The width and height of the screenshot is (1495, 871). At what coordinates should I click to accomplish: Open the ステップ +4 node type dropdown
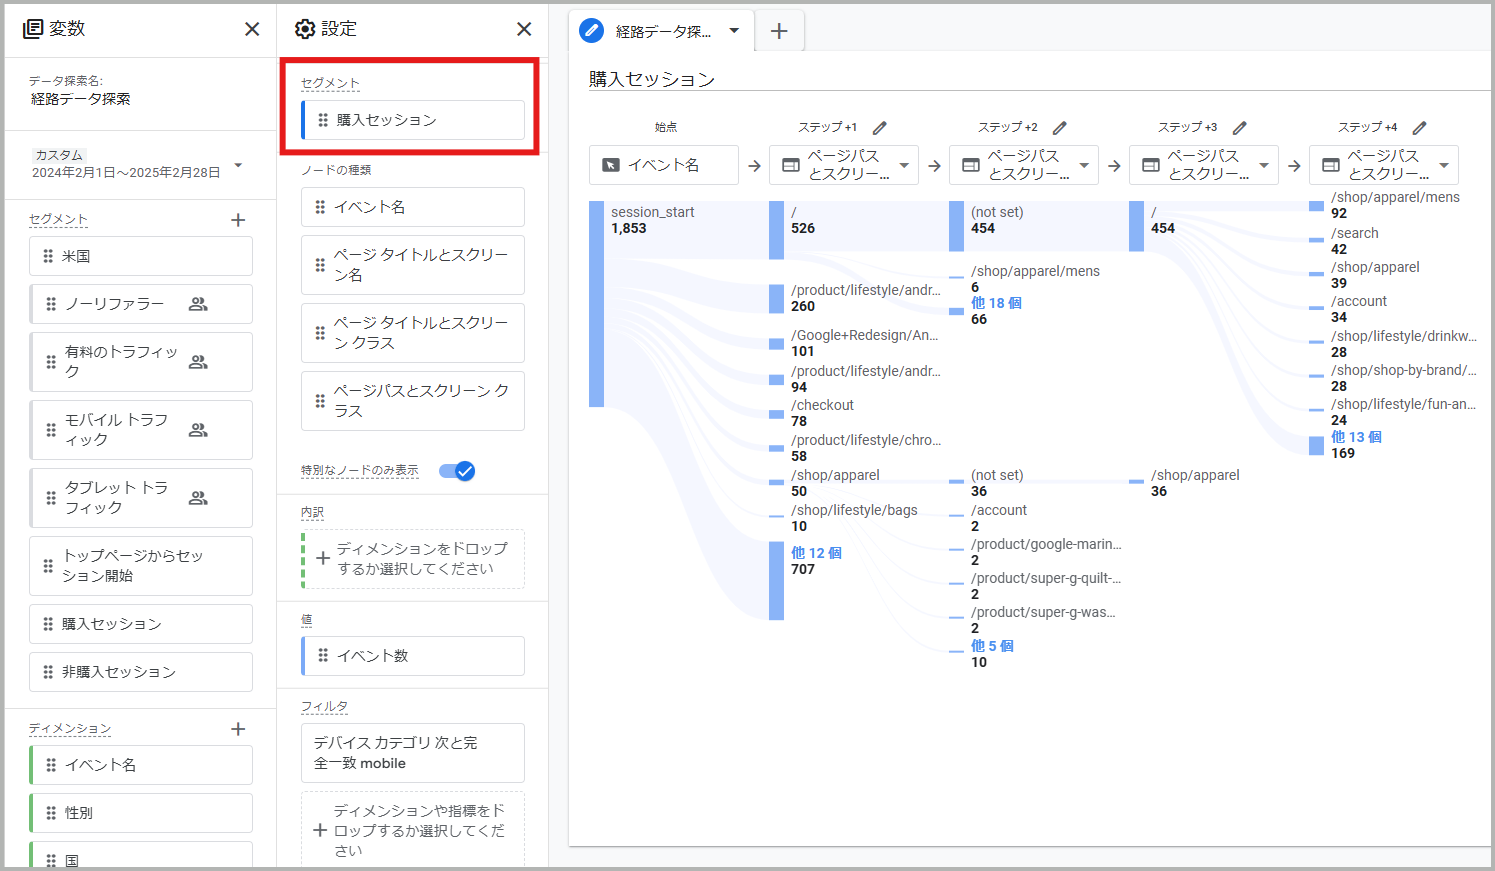(1444, 165)
